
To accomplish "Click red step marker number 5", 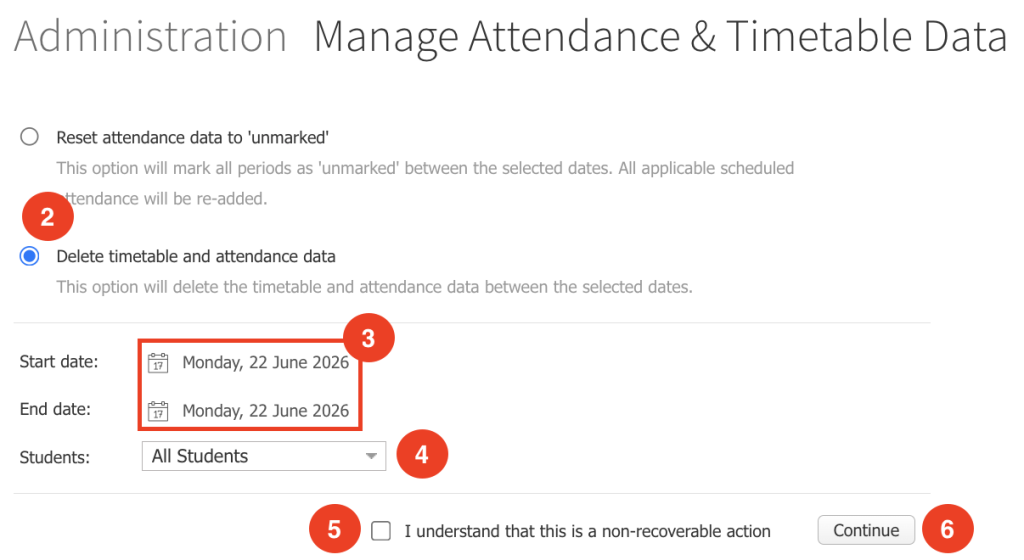I will (x=334, y=529).
